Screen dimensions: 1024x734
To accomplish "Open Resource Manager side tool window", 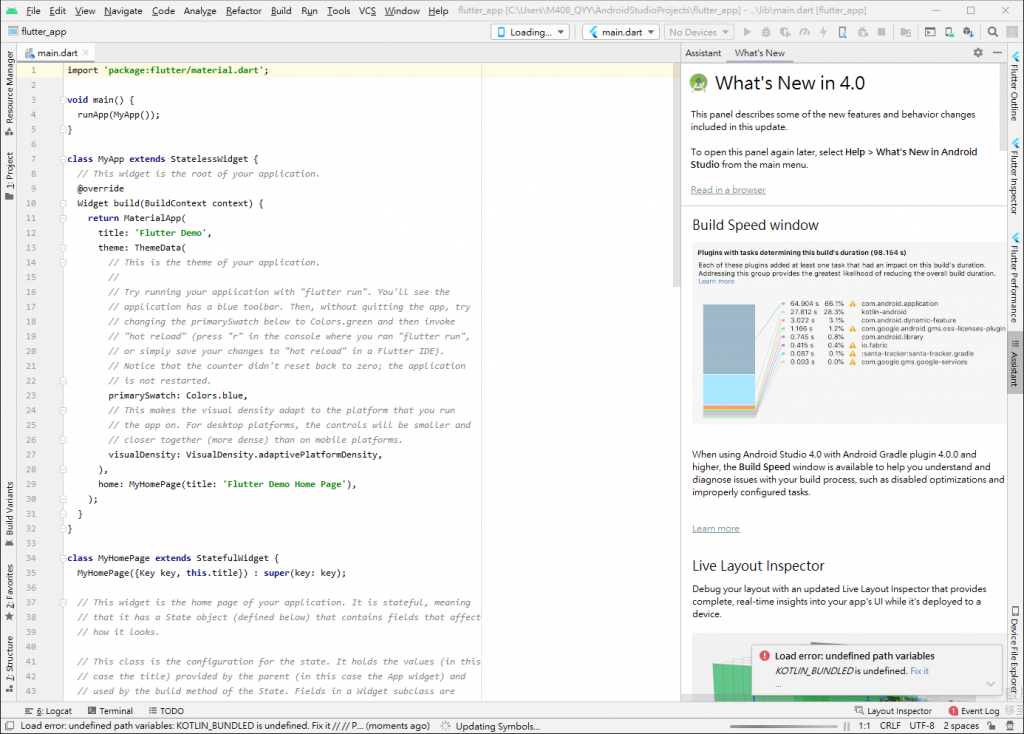I will coord(9,93).
